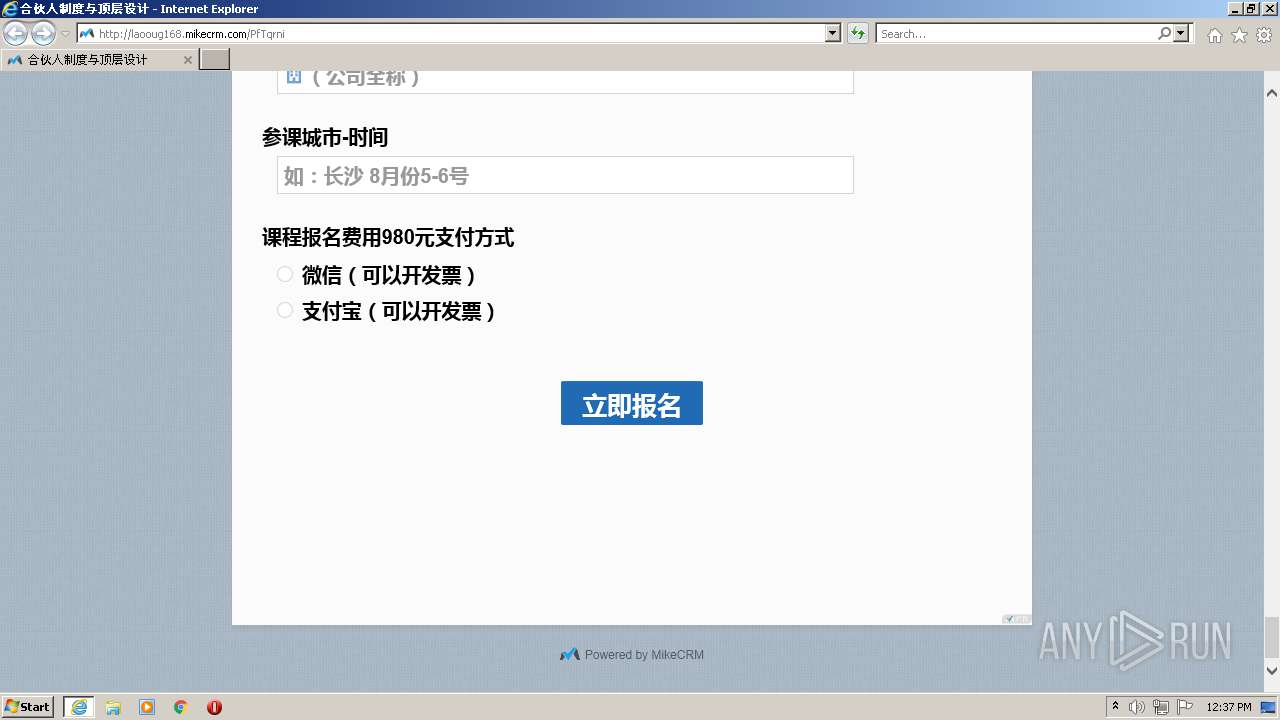Open Internet Explorer from the taskbar
Image resolution: width=1280 pixels, height=720 pixels.
tap(79, 707)
